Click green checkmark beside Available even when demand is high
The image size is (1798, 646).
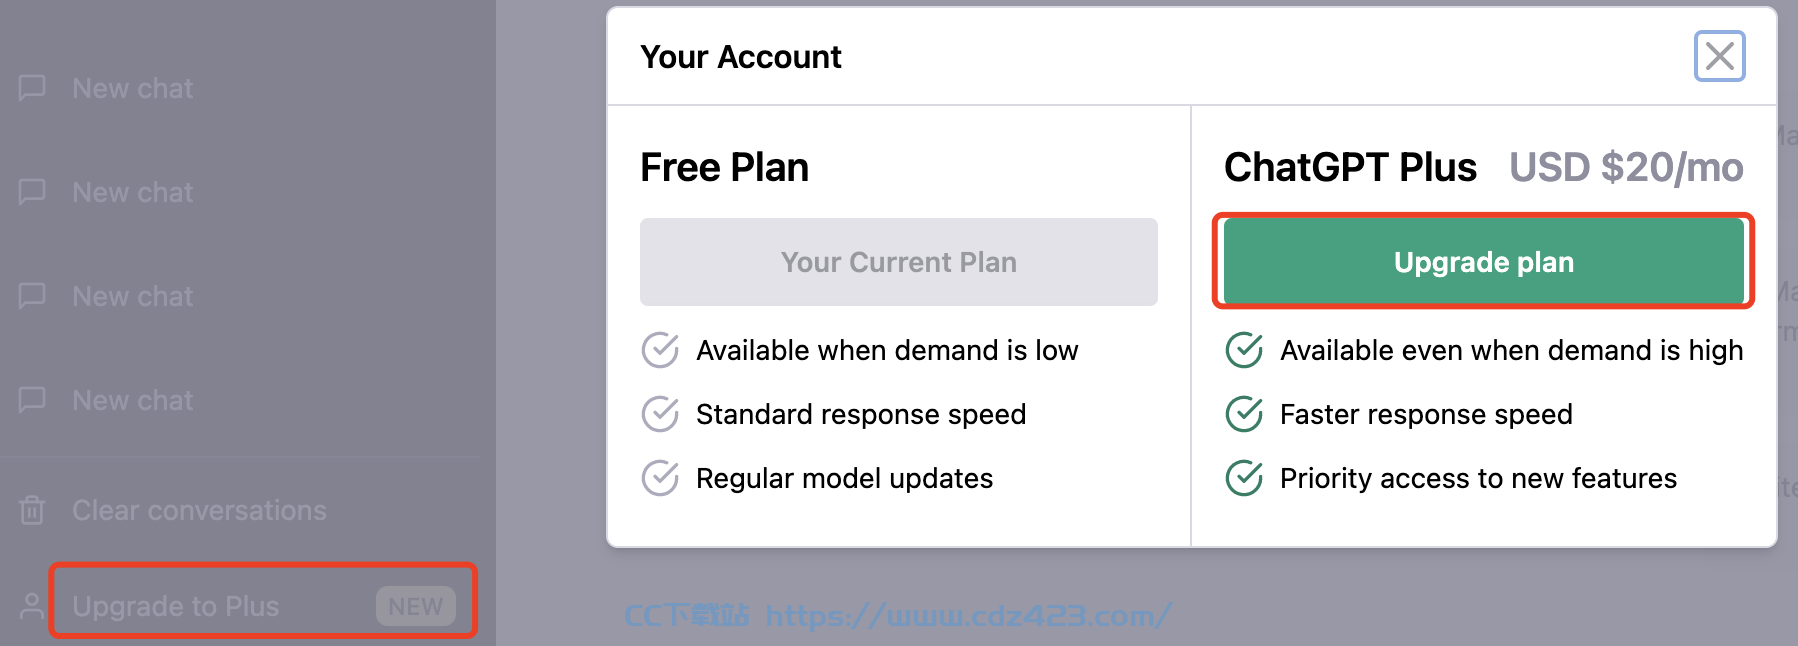click(1244, 350)
